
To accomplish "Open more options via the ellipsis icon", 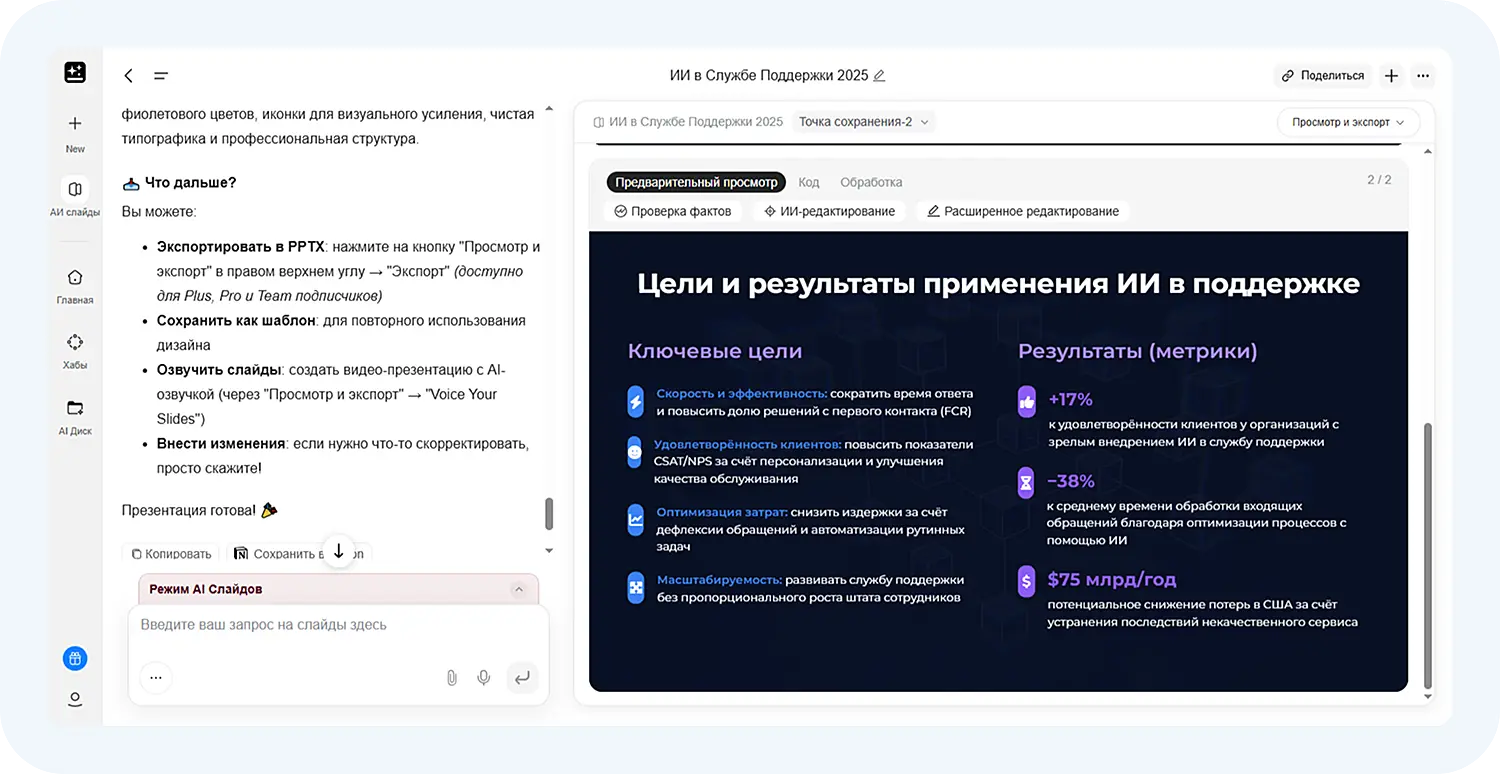I will point(1423,75).
